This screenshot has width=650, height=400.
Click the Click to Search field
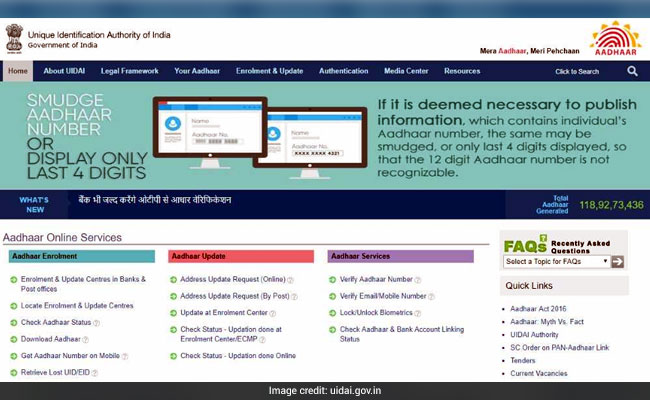[577, 71]
